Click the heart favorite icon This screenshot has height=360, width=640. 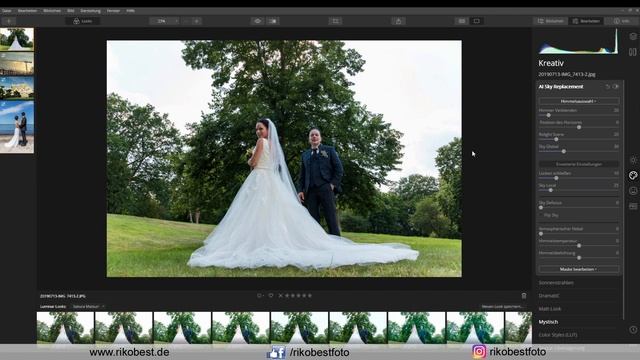pyautogui.click(x=271, y=296)
